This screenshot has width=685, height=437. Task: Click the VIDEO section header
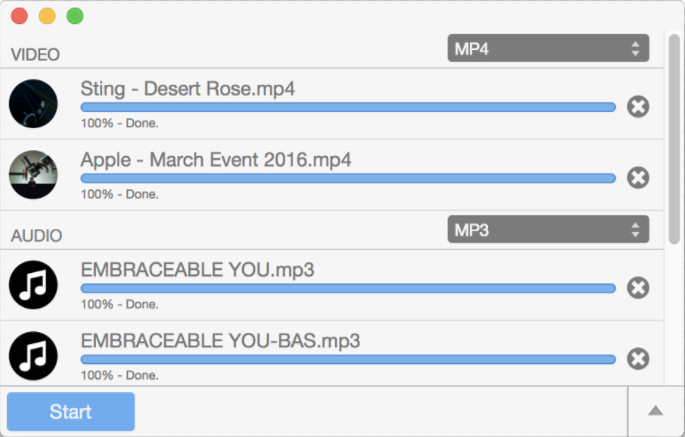coord(35,55)
